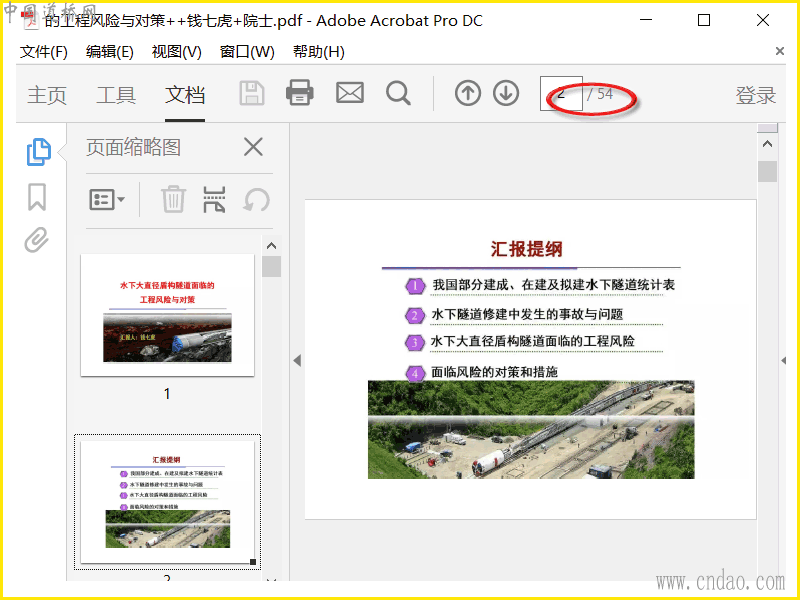
Task: Click outline item 水下隧道修建中发生的事故与问题
Action: pos(527,314)
